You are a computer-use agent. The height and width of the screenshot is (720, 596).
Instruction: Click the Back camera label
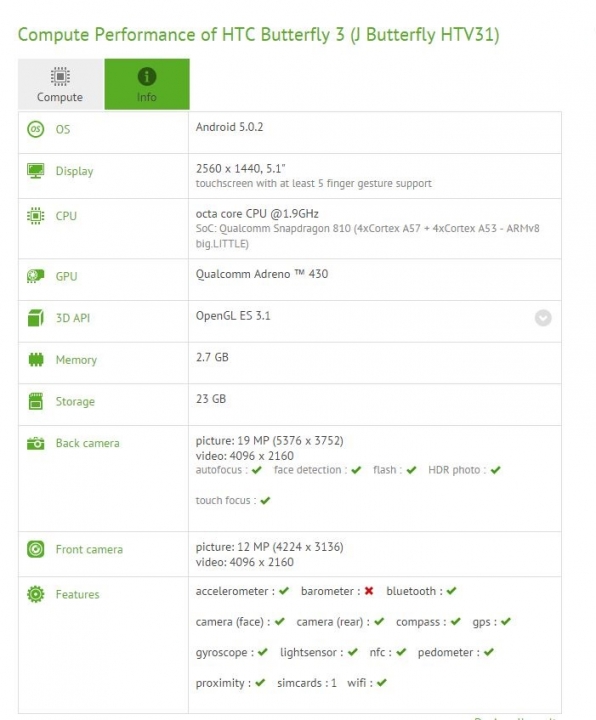pos(88,443)
